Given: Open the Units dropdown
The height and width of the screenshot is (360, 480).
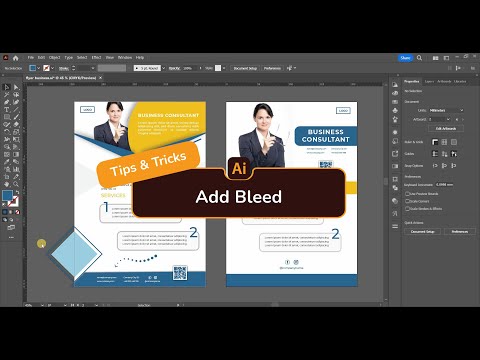Looking at the screenshot, I should 446,110.
